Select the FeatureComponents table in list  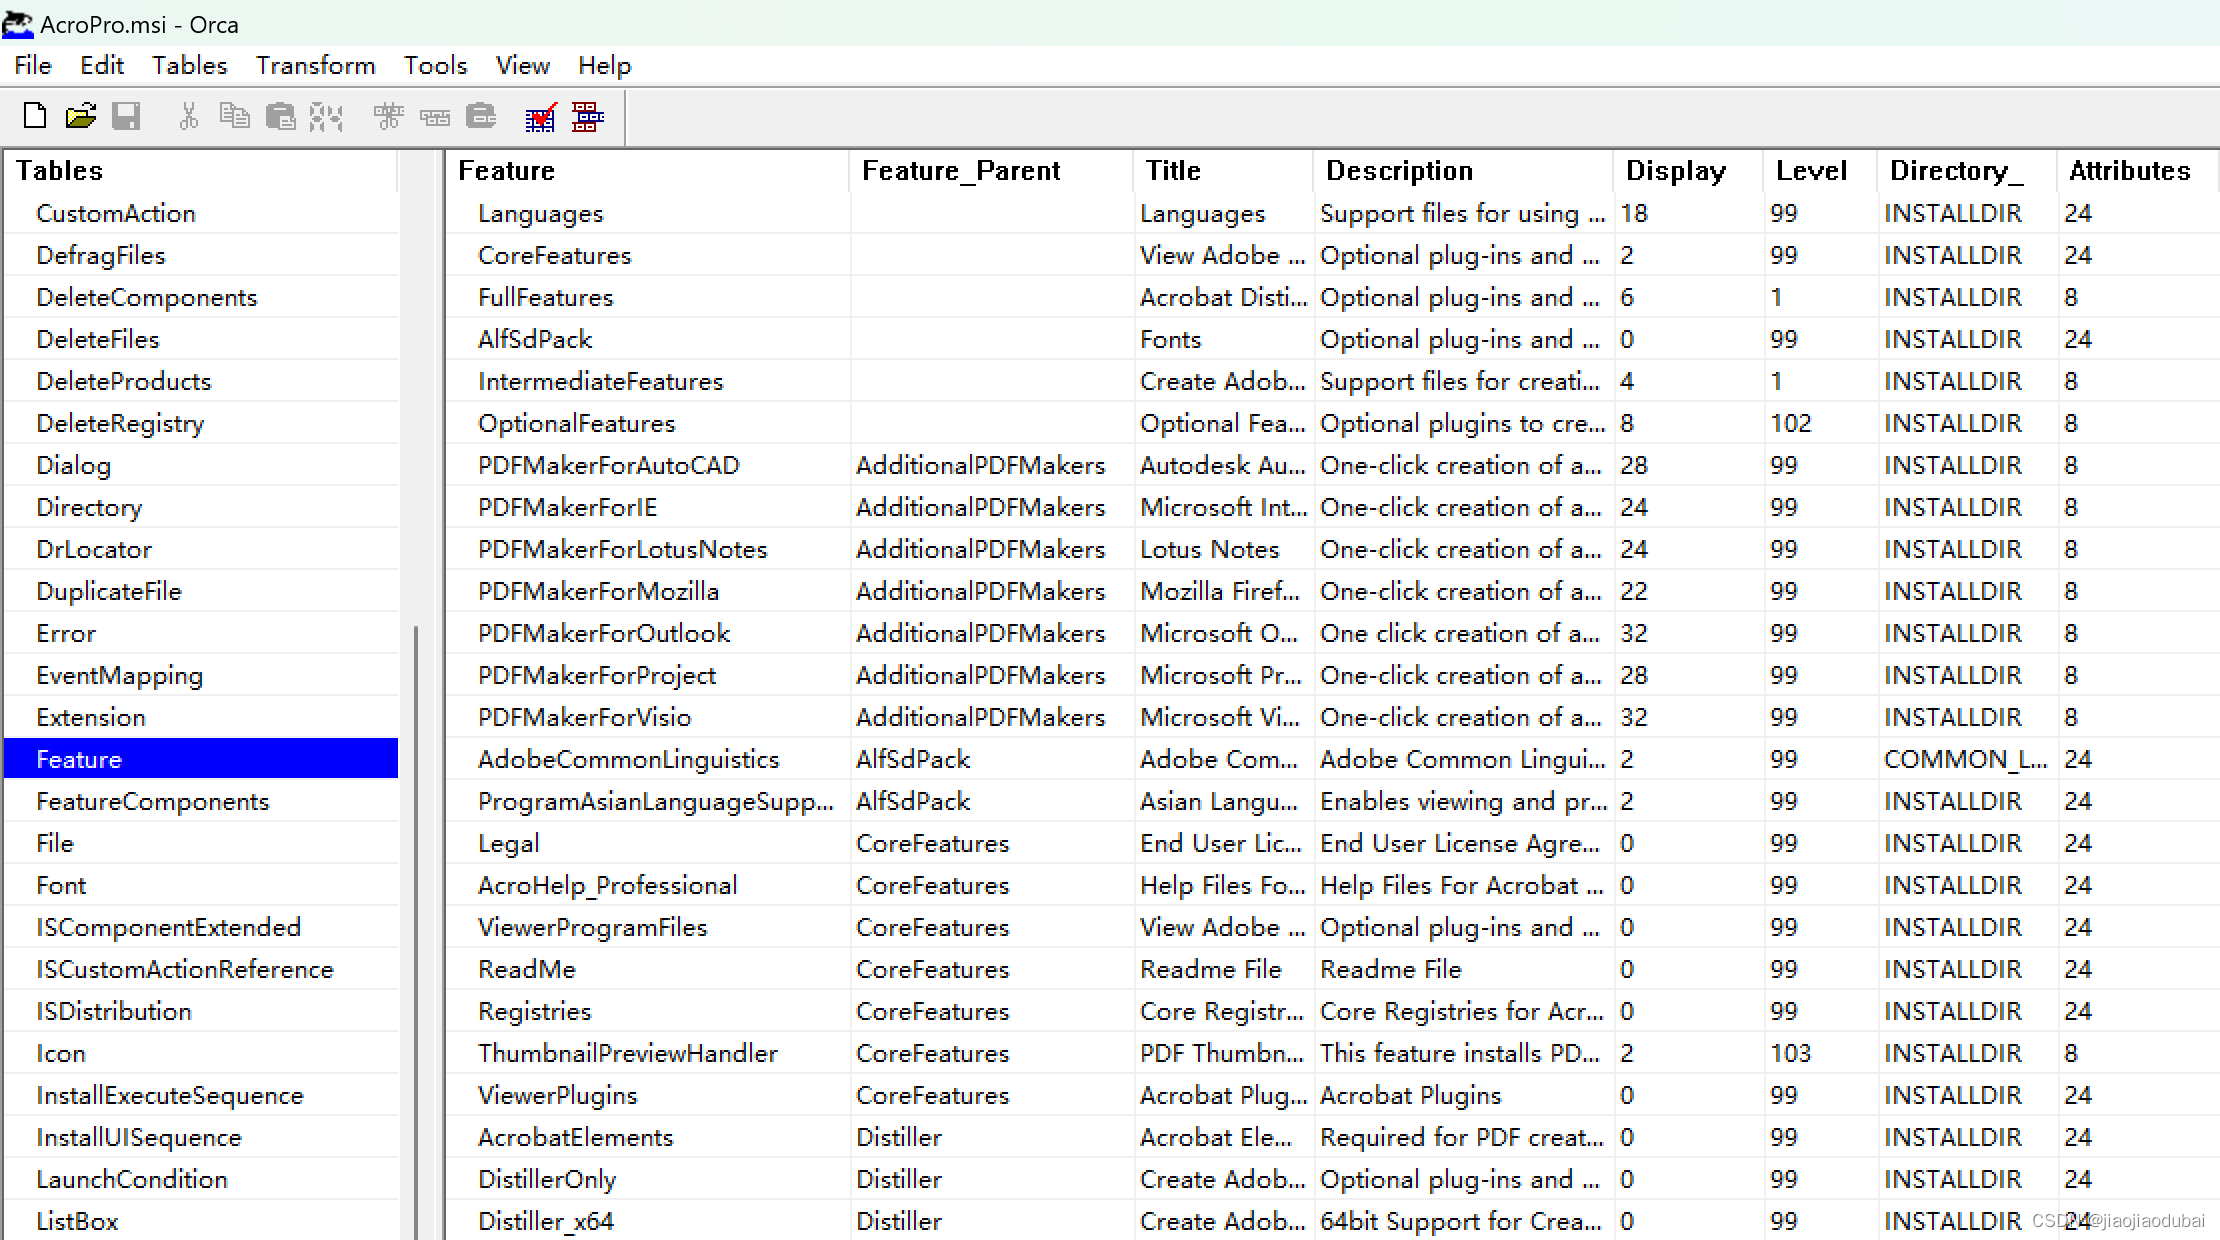(x=152, y=801)
